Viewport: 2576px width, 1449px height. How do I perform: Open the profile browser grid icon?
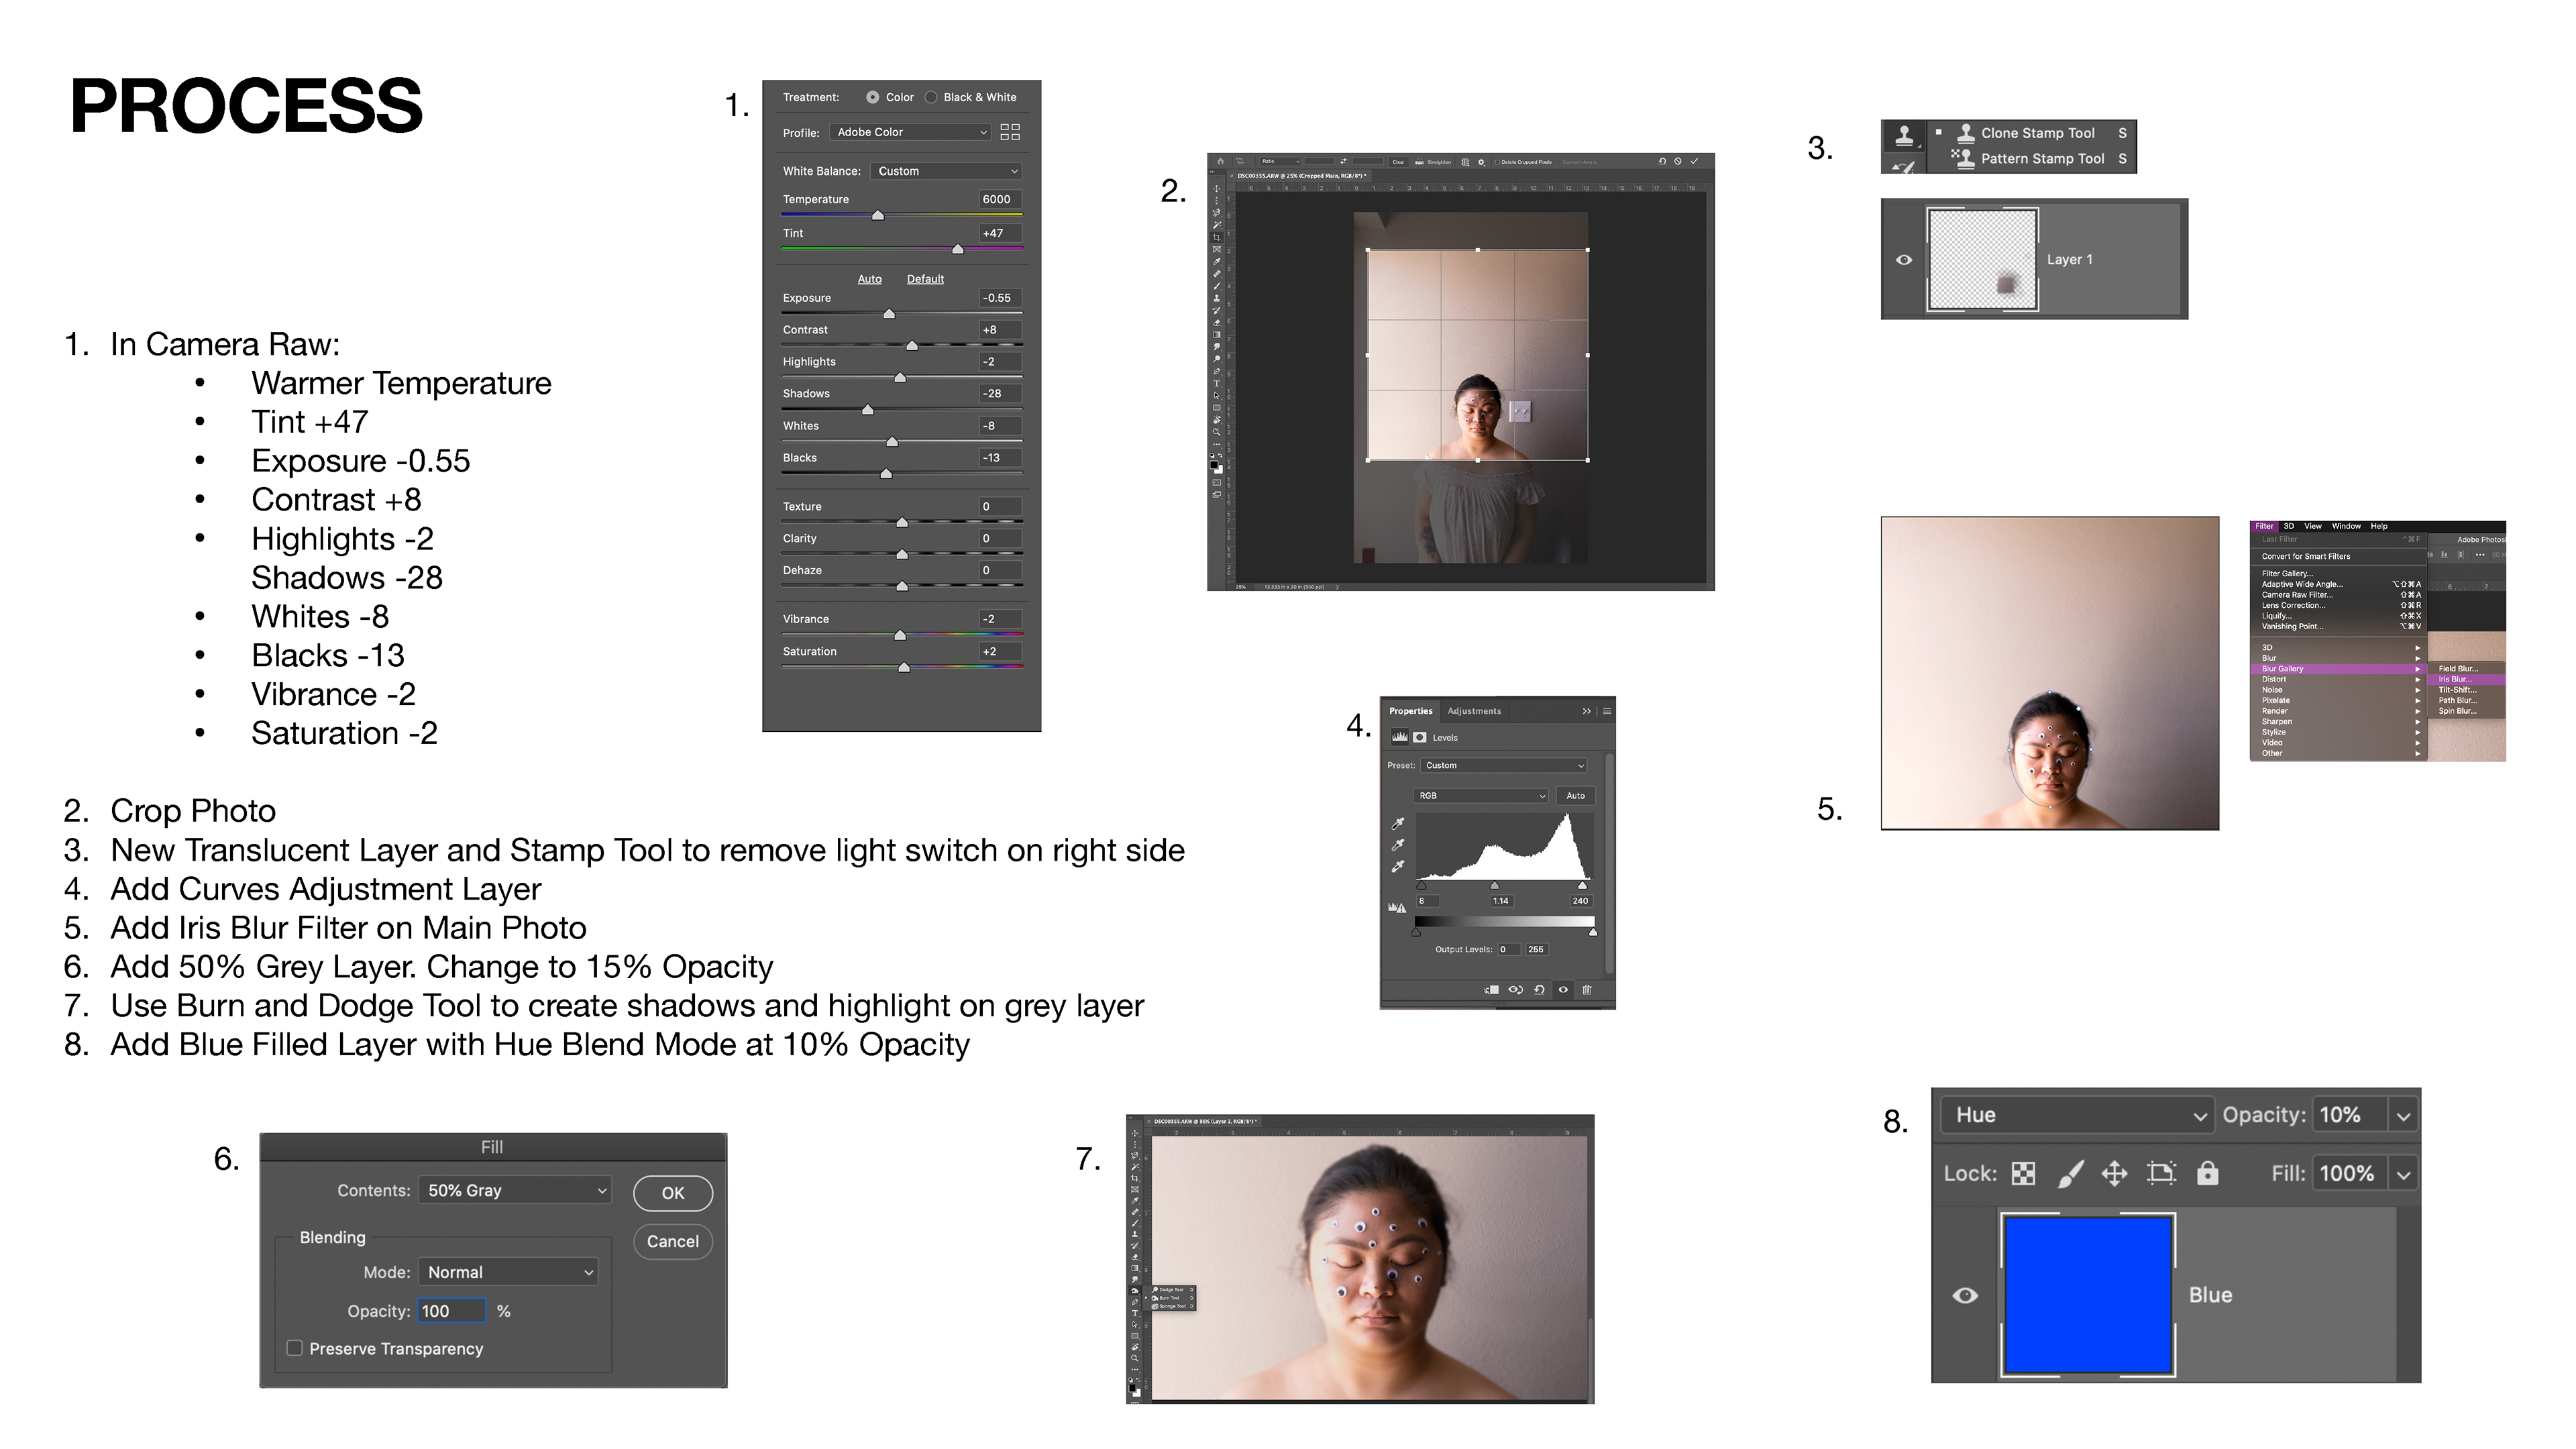click(x=1010, y=132)
